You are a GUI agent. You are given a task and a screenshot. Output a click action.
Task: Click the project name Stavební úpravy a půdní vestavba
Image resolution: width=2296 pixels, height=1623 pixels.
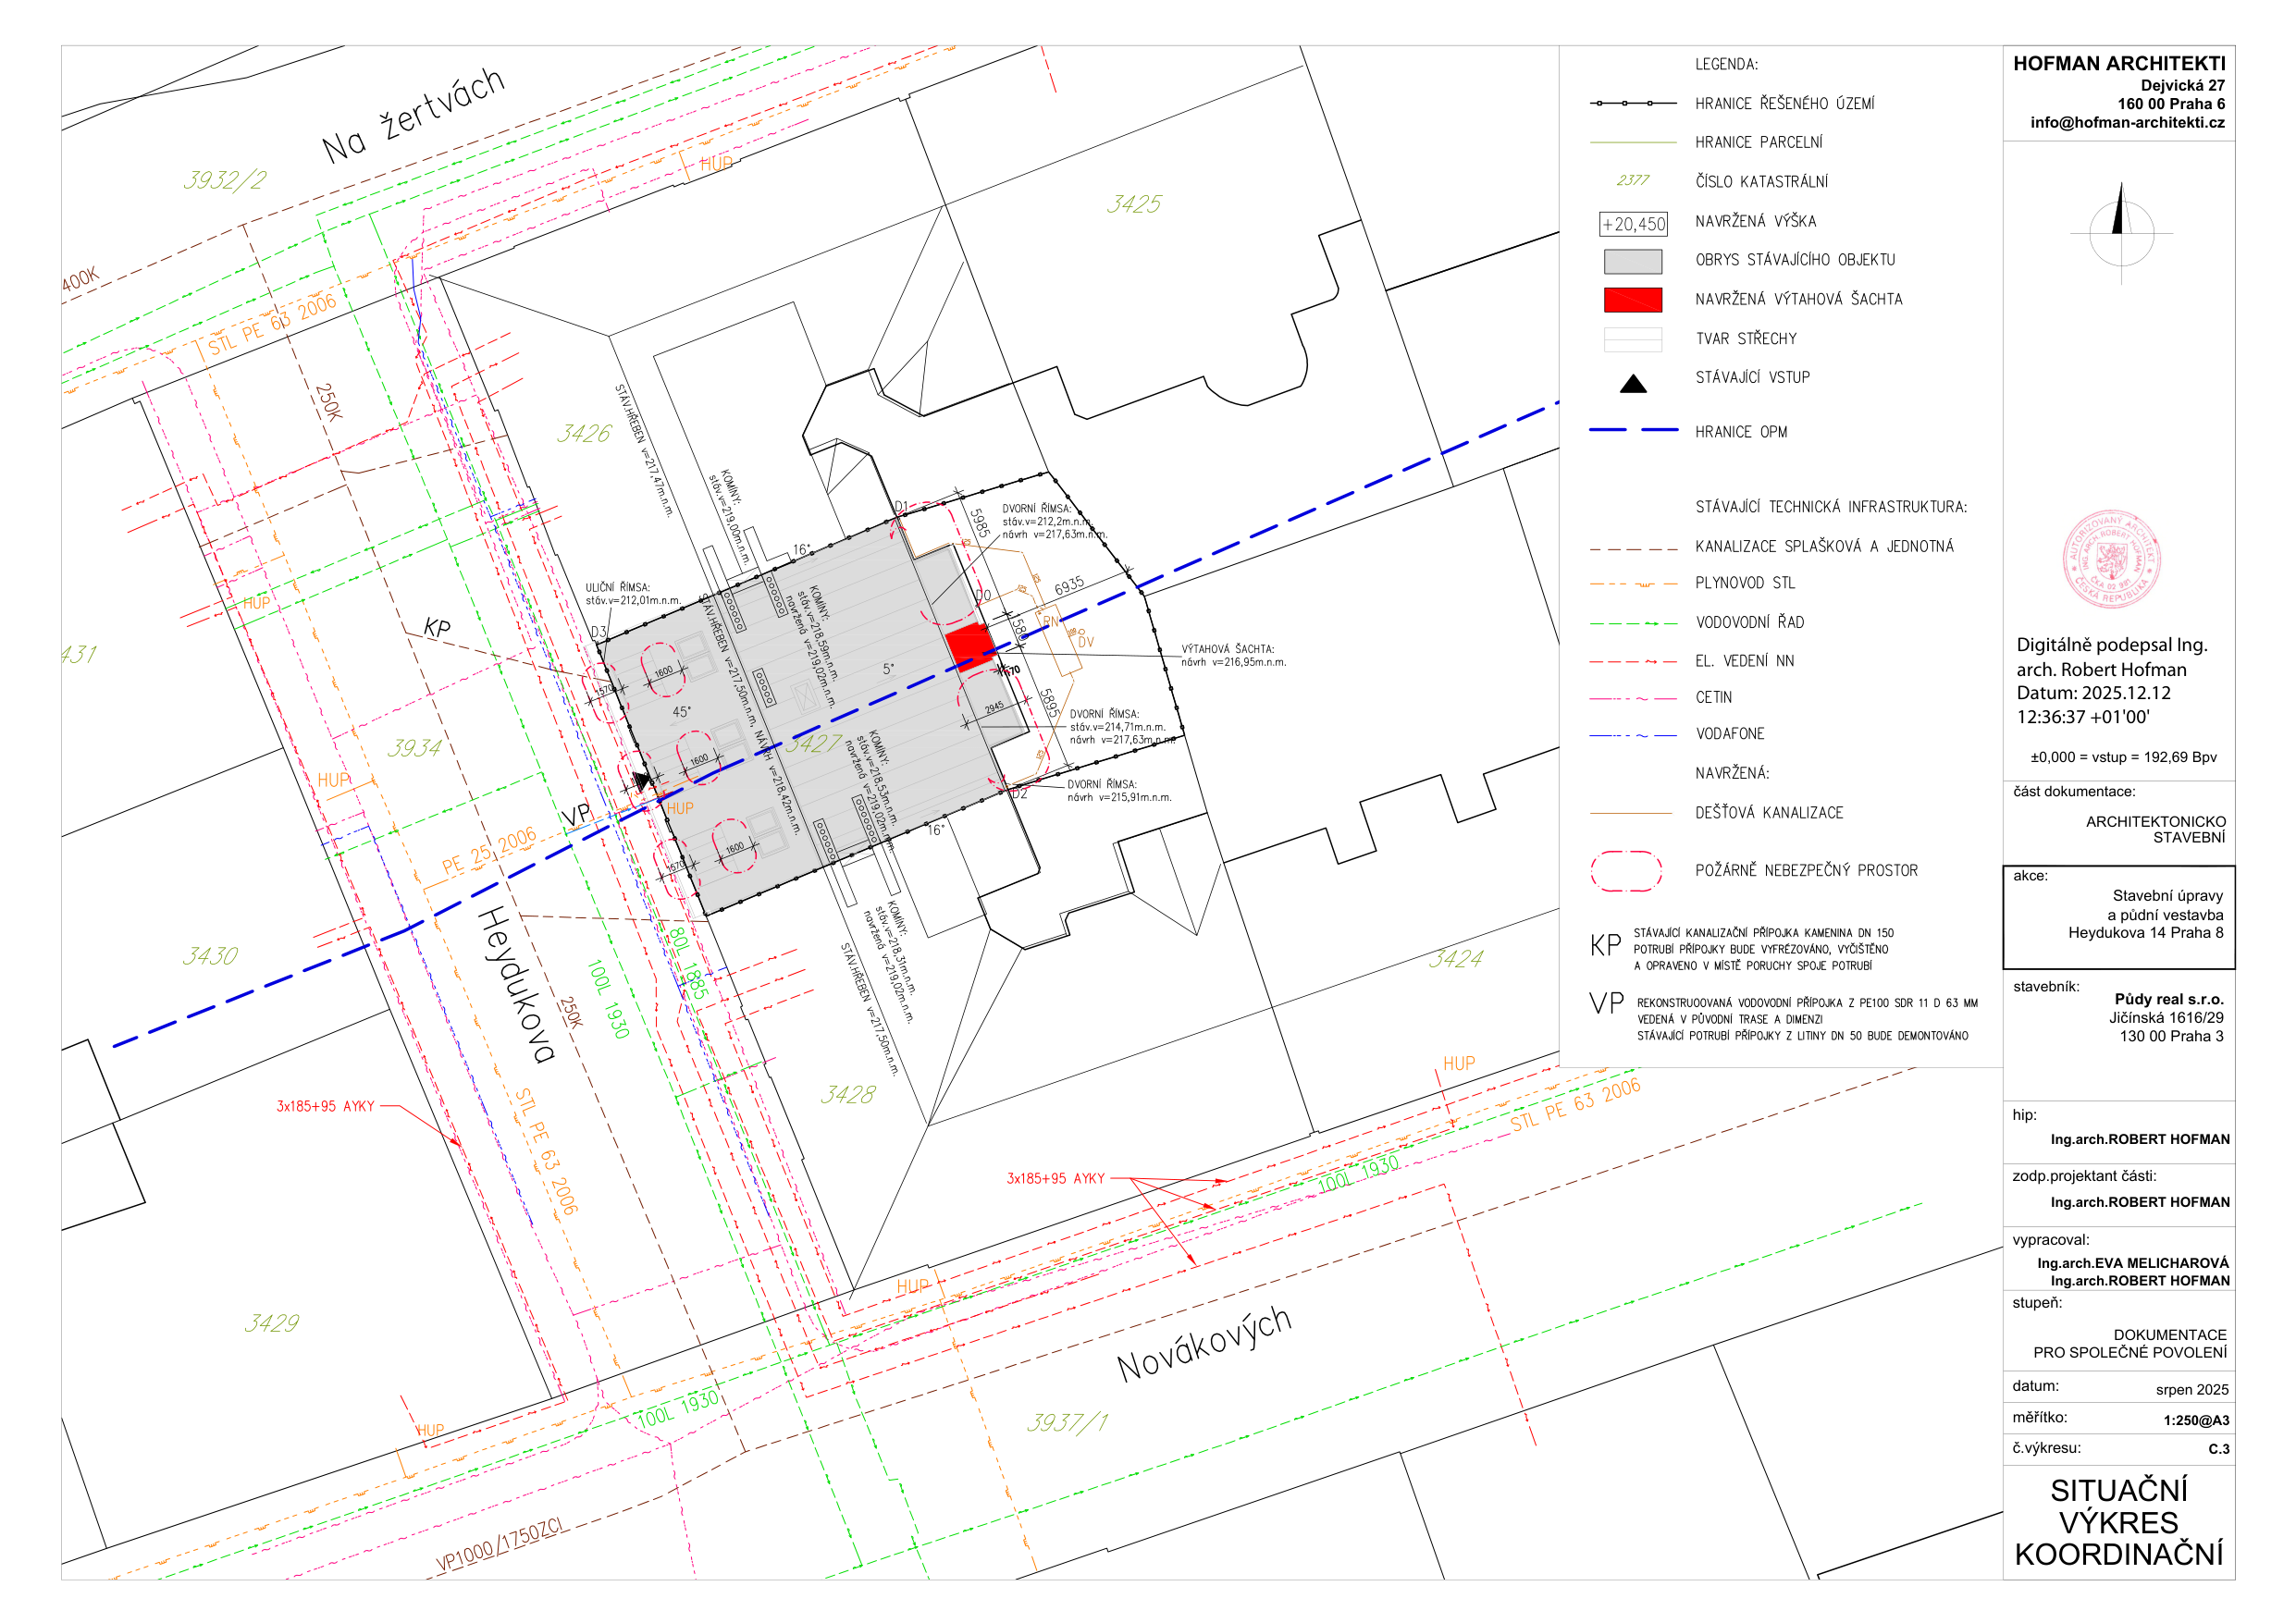2165,905
